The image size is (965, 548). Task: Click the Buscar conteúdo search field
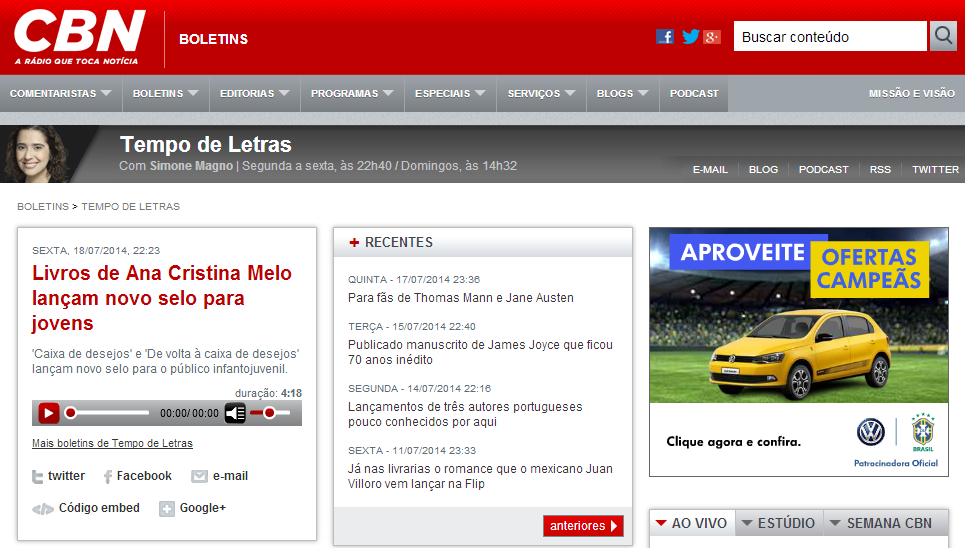pyautogui.click(x=830, y=37)
